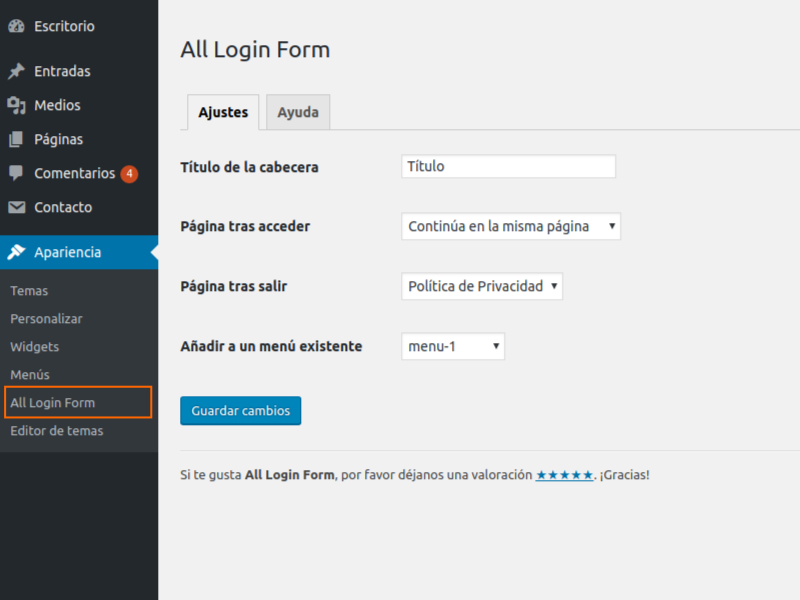Screen dimensions: 800x600
Task: Open the Apariencia menu item
Action: (x=79, y=252)
